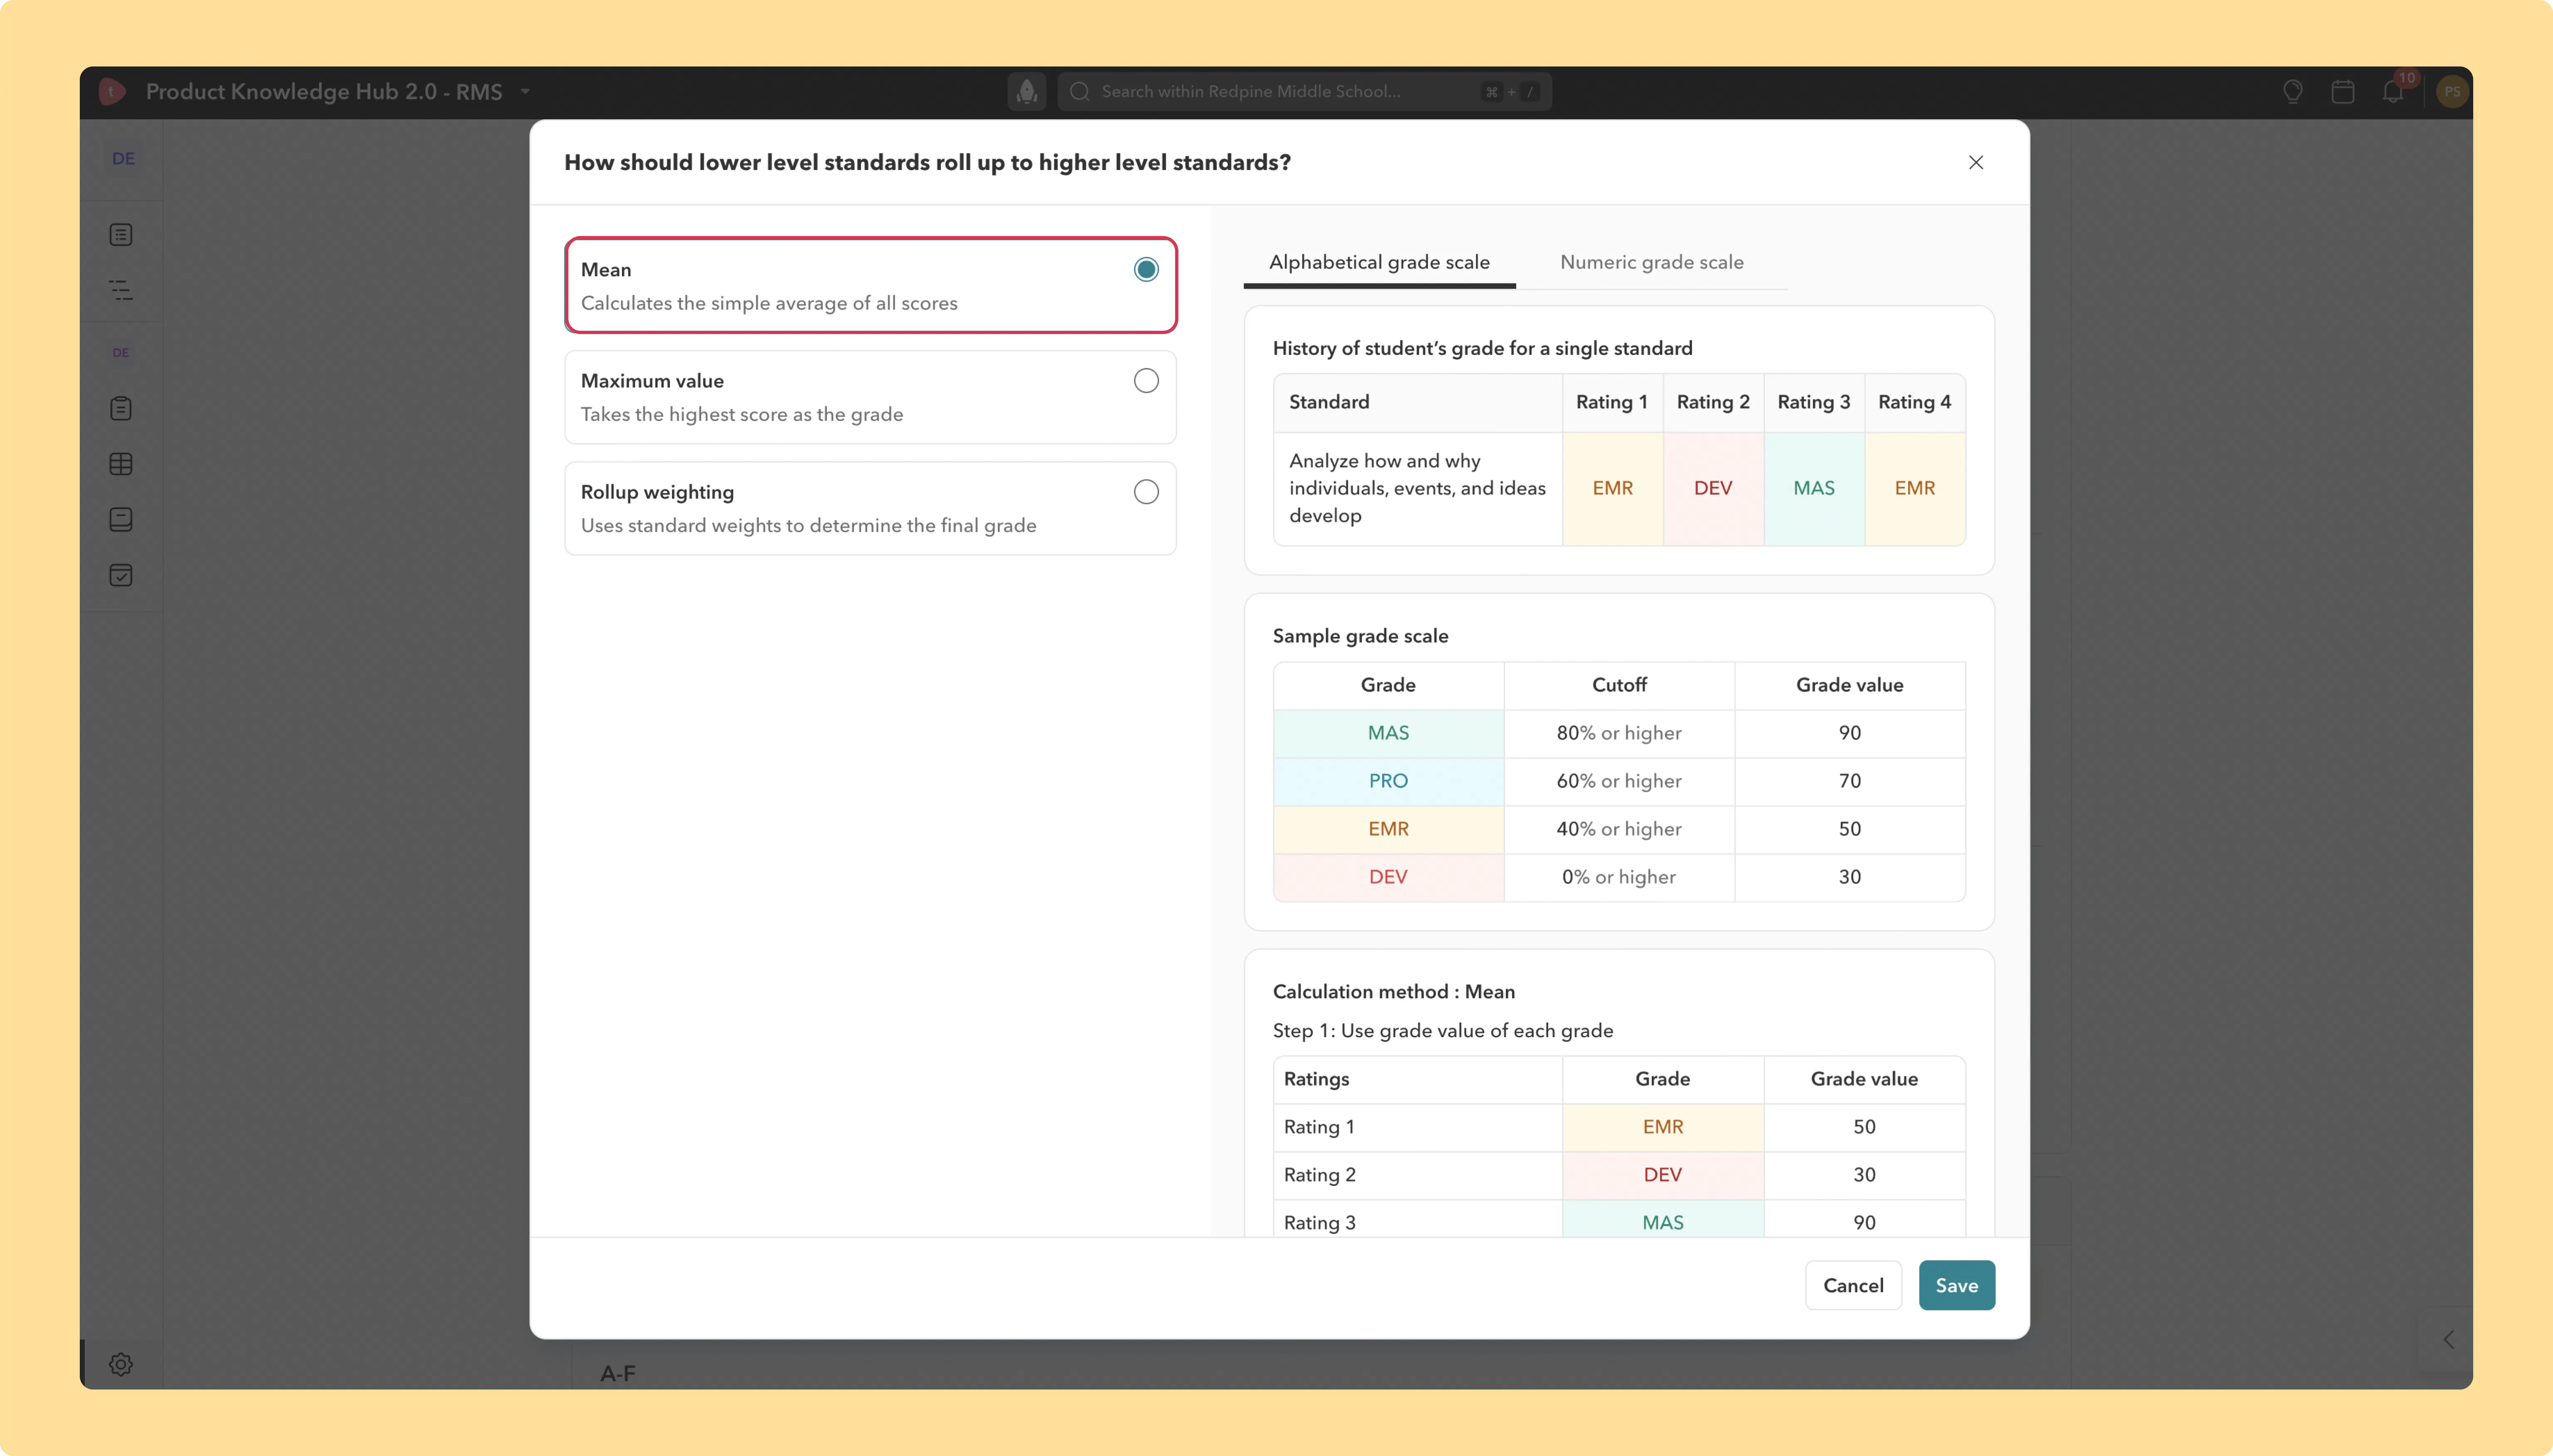Select the Rollup weighting radio button

click(1146, 492)
